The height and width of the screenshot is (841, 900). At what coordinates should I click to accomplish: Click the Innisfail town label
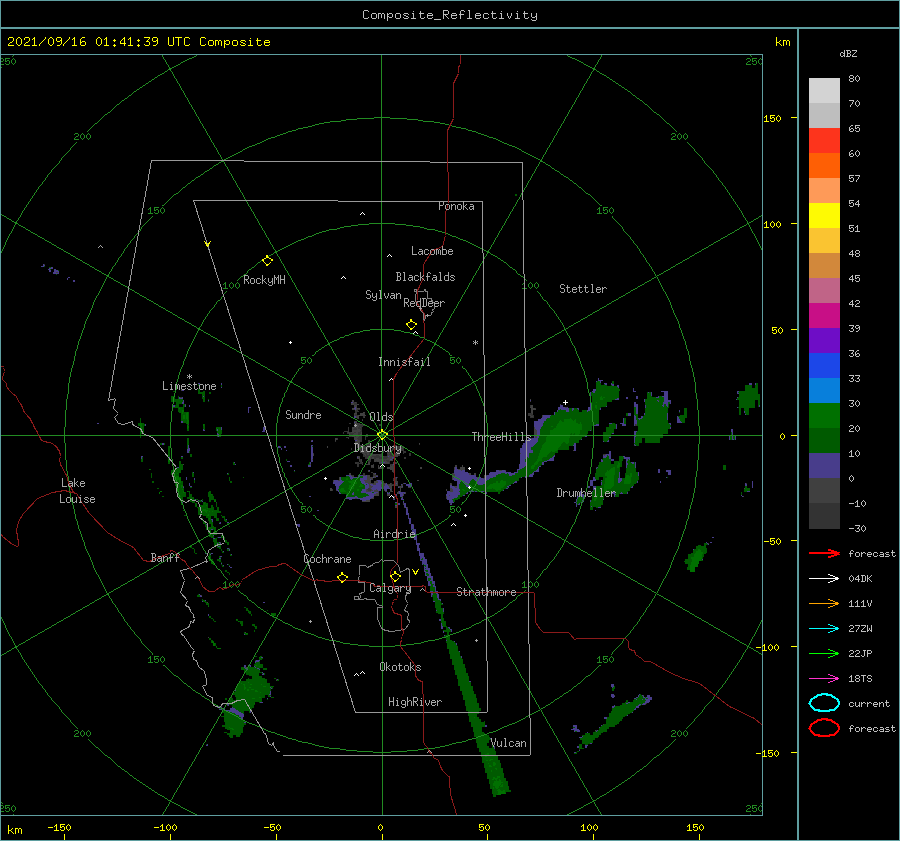point(404,362)
